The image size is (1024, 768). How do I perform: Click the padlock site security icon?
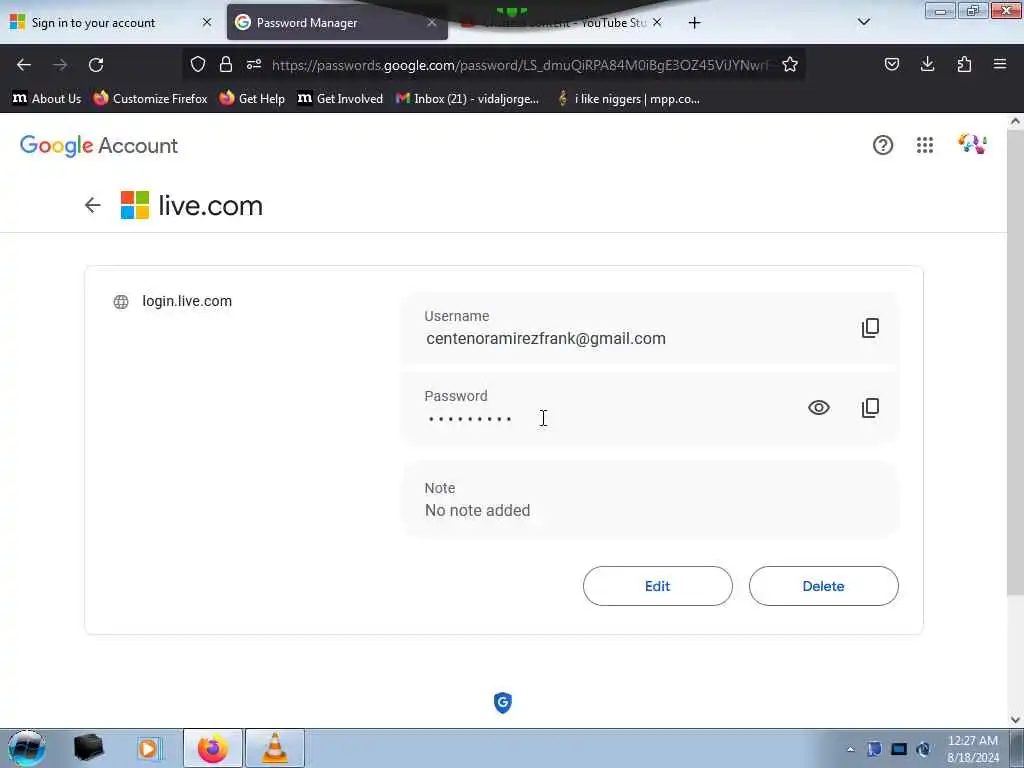pyautogui.click(x=226, y=64)
